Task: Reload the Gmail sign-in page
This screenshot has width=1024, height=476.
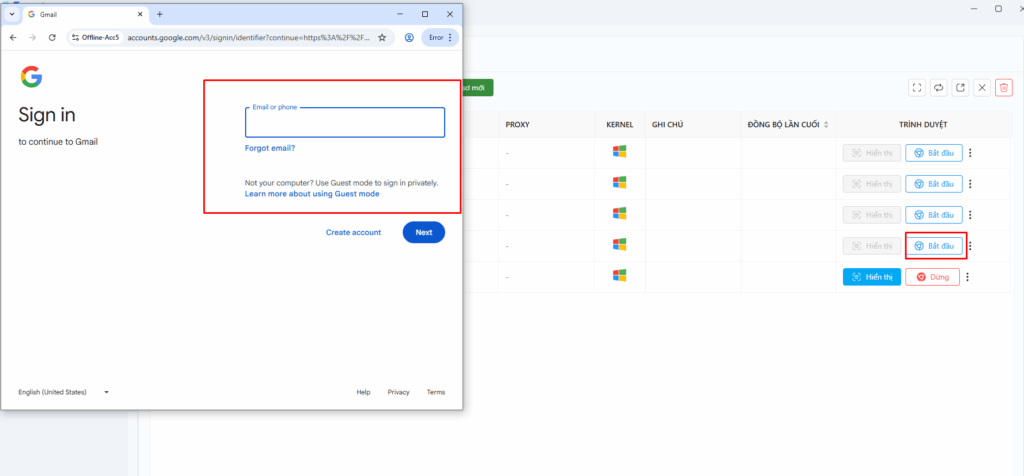Action: pyautogui.click(x=53, y=37)
